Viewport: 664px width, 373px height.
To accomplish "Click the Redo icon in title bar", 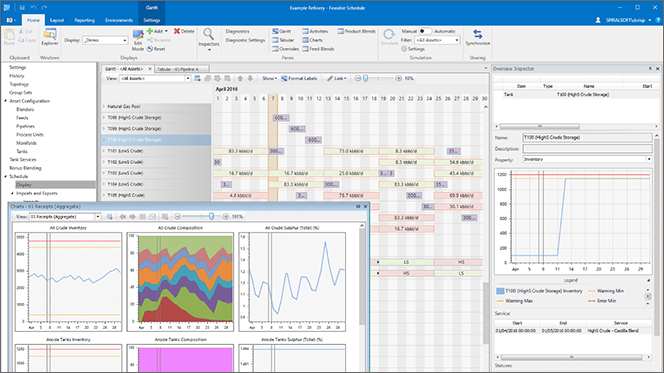I will [44, 7].
